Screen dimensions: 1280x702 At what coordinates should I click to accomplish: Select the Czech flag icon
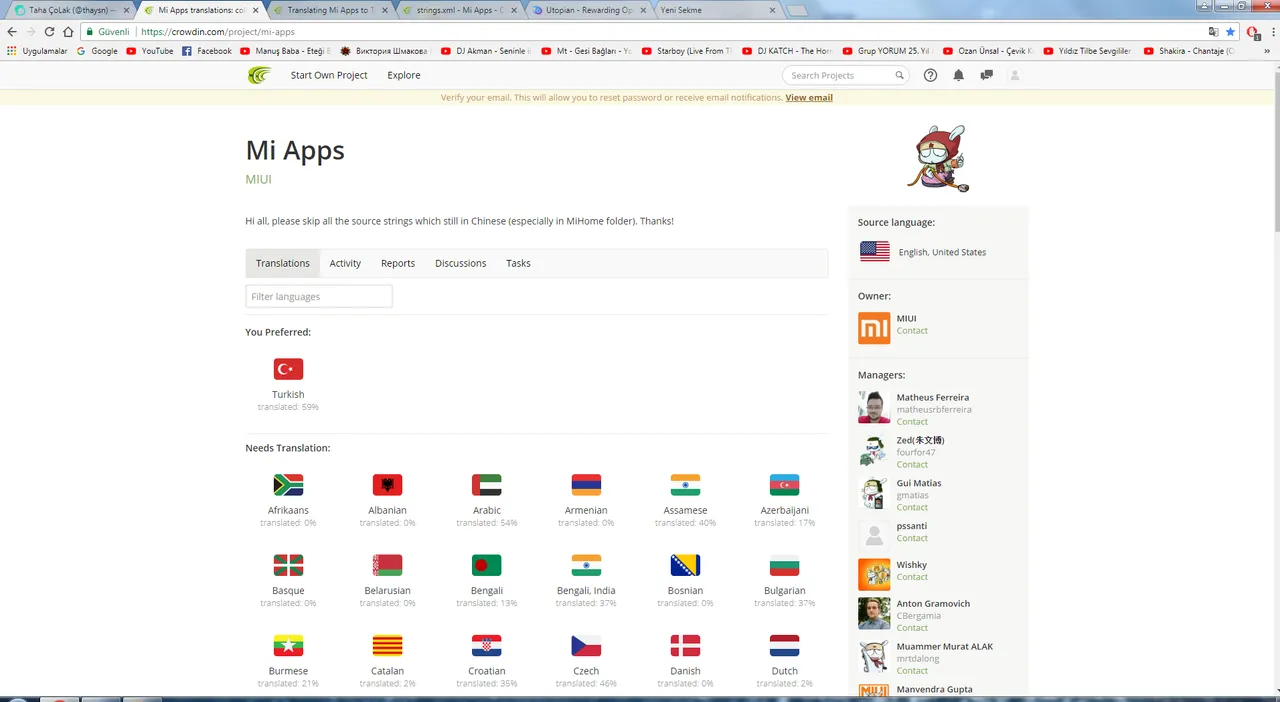pyautogui.click(x=586, y=646)
